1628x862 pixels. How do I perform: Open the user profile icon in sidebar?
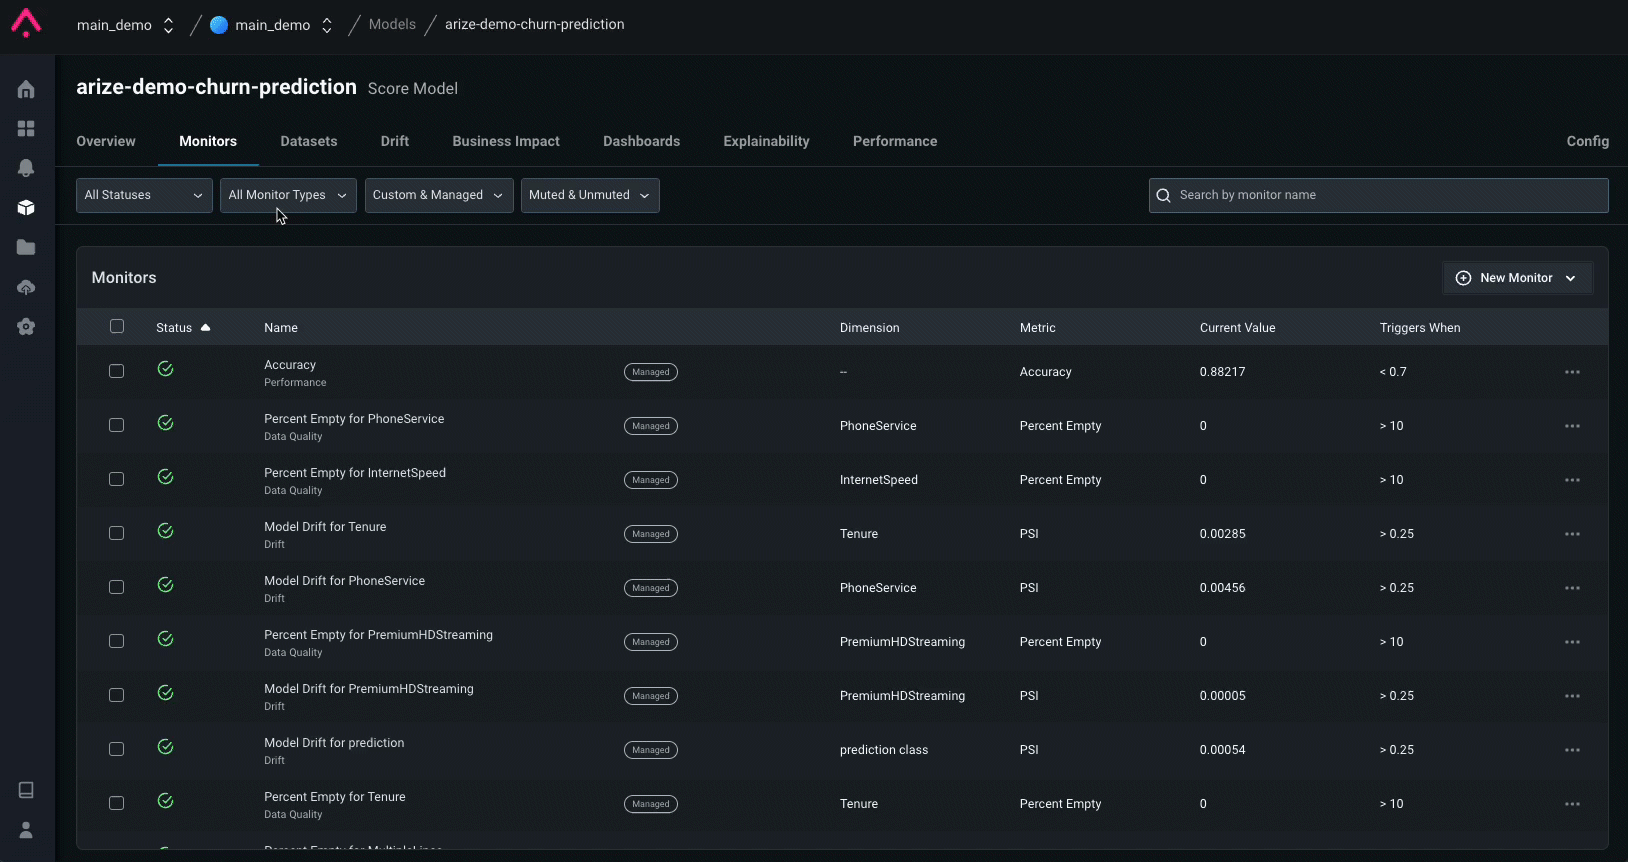(x=26, y=830)
